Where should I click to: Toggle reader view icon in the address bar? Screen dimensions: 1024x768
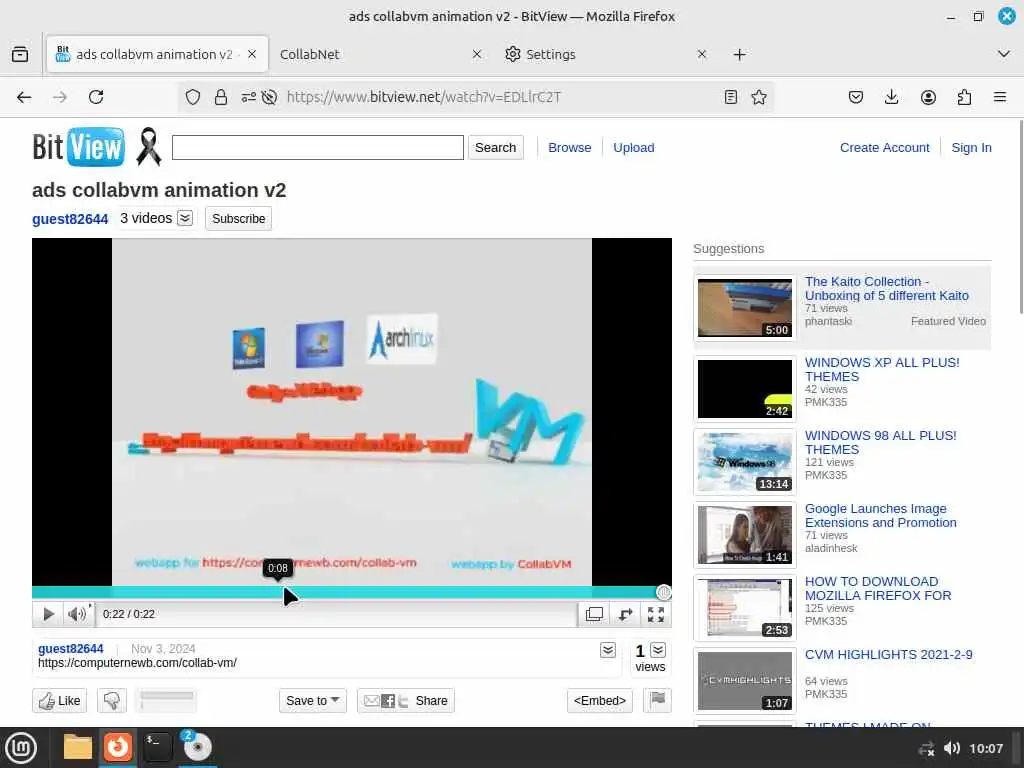(731, 97)
